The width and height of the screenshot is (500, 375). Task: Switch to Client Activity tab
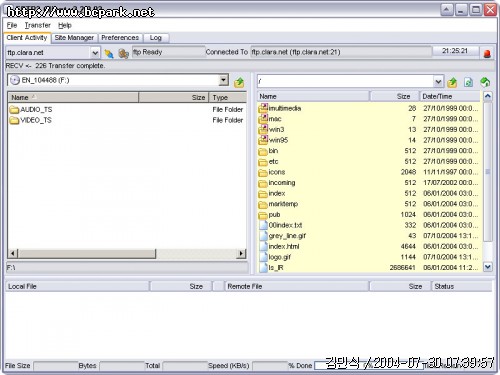coord(27,38)
